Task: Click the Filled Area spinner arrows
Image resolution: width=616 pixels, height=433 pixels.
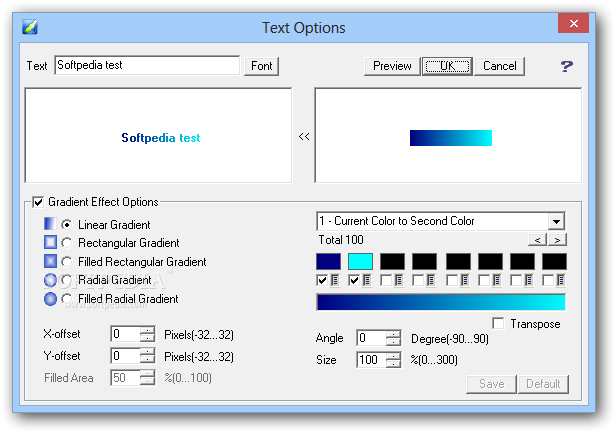Action: coord(147,378)
